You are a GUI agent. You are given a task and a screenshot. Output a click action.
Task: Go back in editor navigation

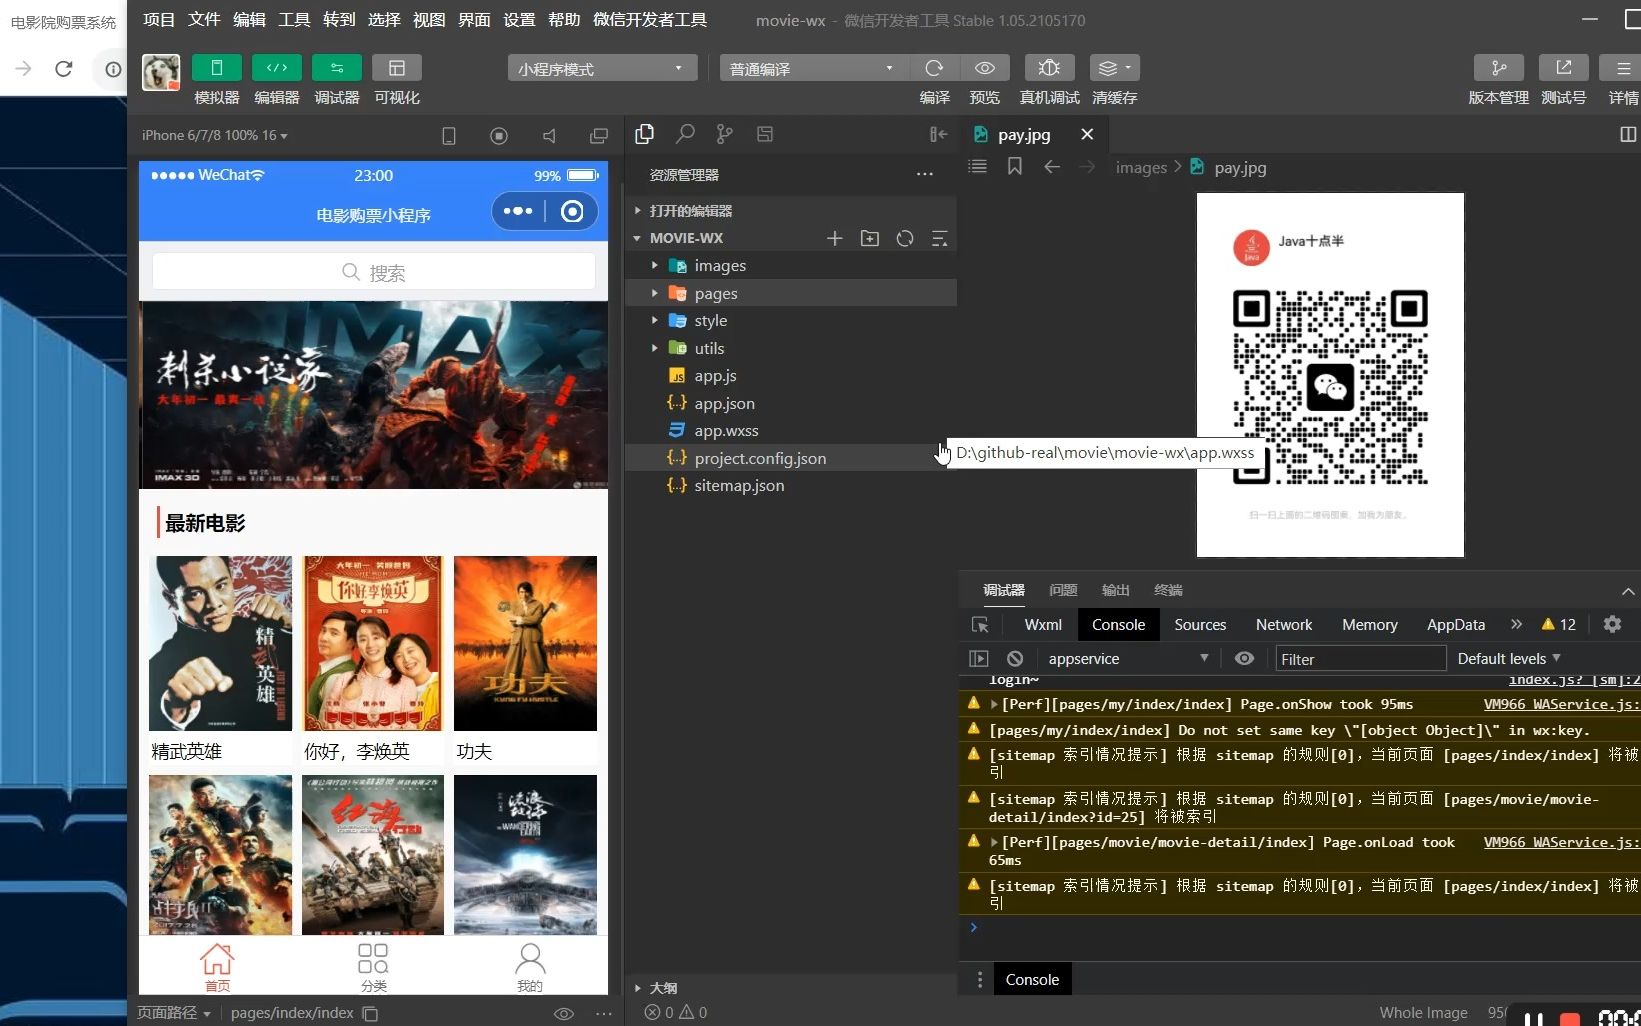1051,166
